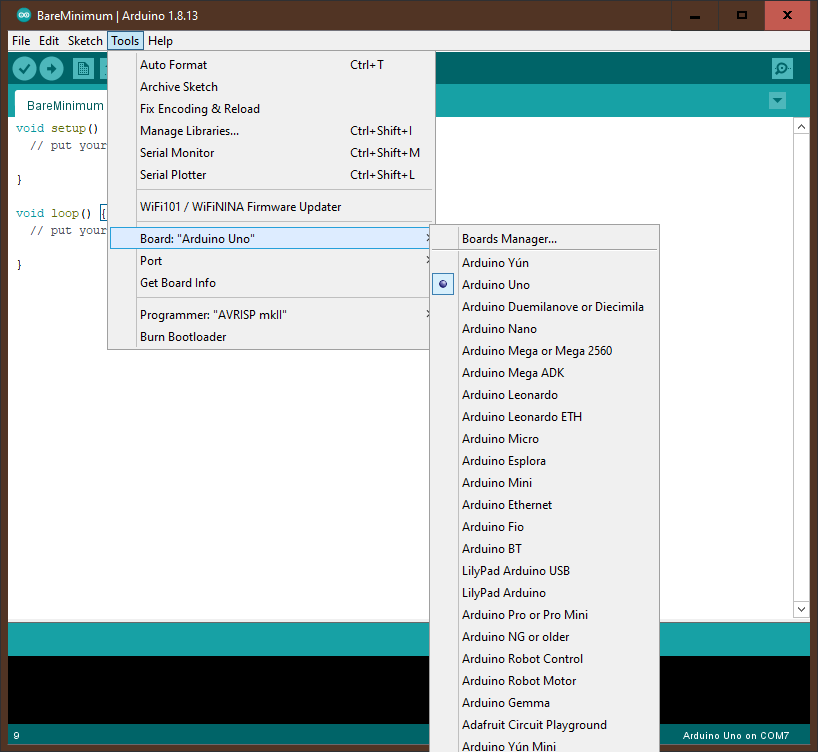This screenshot has width=818, height=752.
Task: Open the Serial Monitor magnifier icon
Action: [x=782, y=69]
